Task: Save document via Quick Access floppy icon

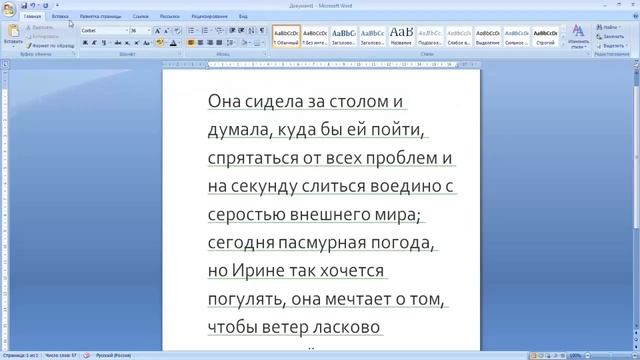Action: pyautogui.click(x=24, y=5)
